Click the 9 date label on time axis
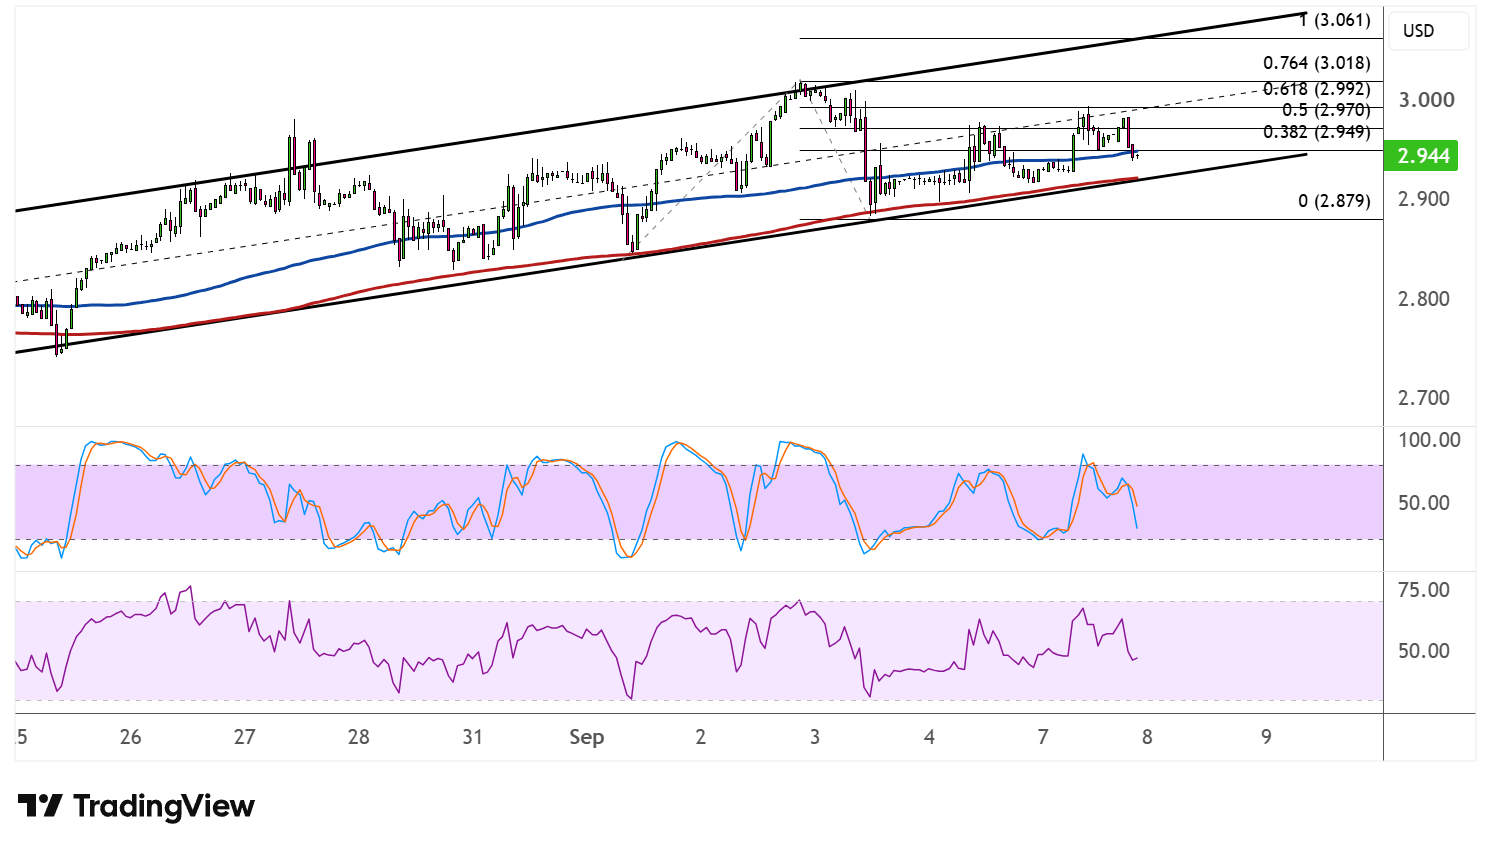Screen dimensions: 1491x851 (x=1266, y=737)
